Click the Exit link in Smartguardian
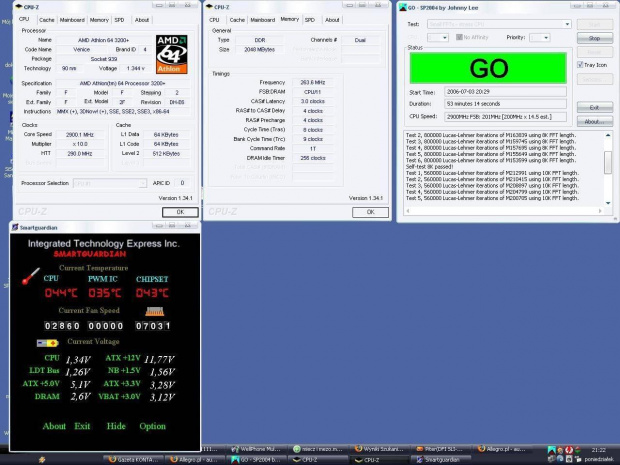 tap(82, 426)
